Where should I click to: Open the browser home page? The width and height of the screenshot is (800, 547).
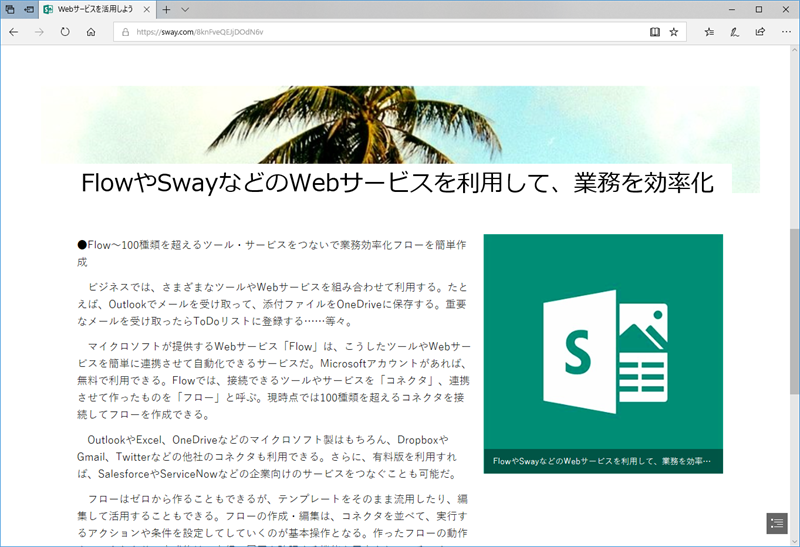(x=91, y=32)
